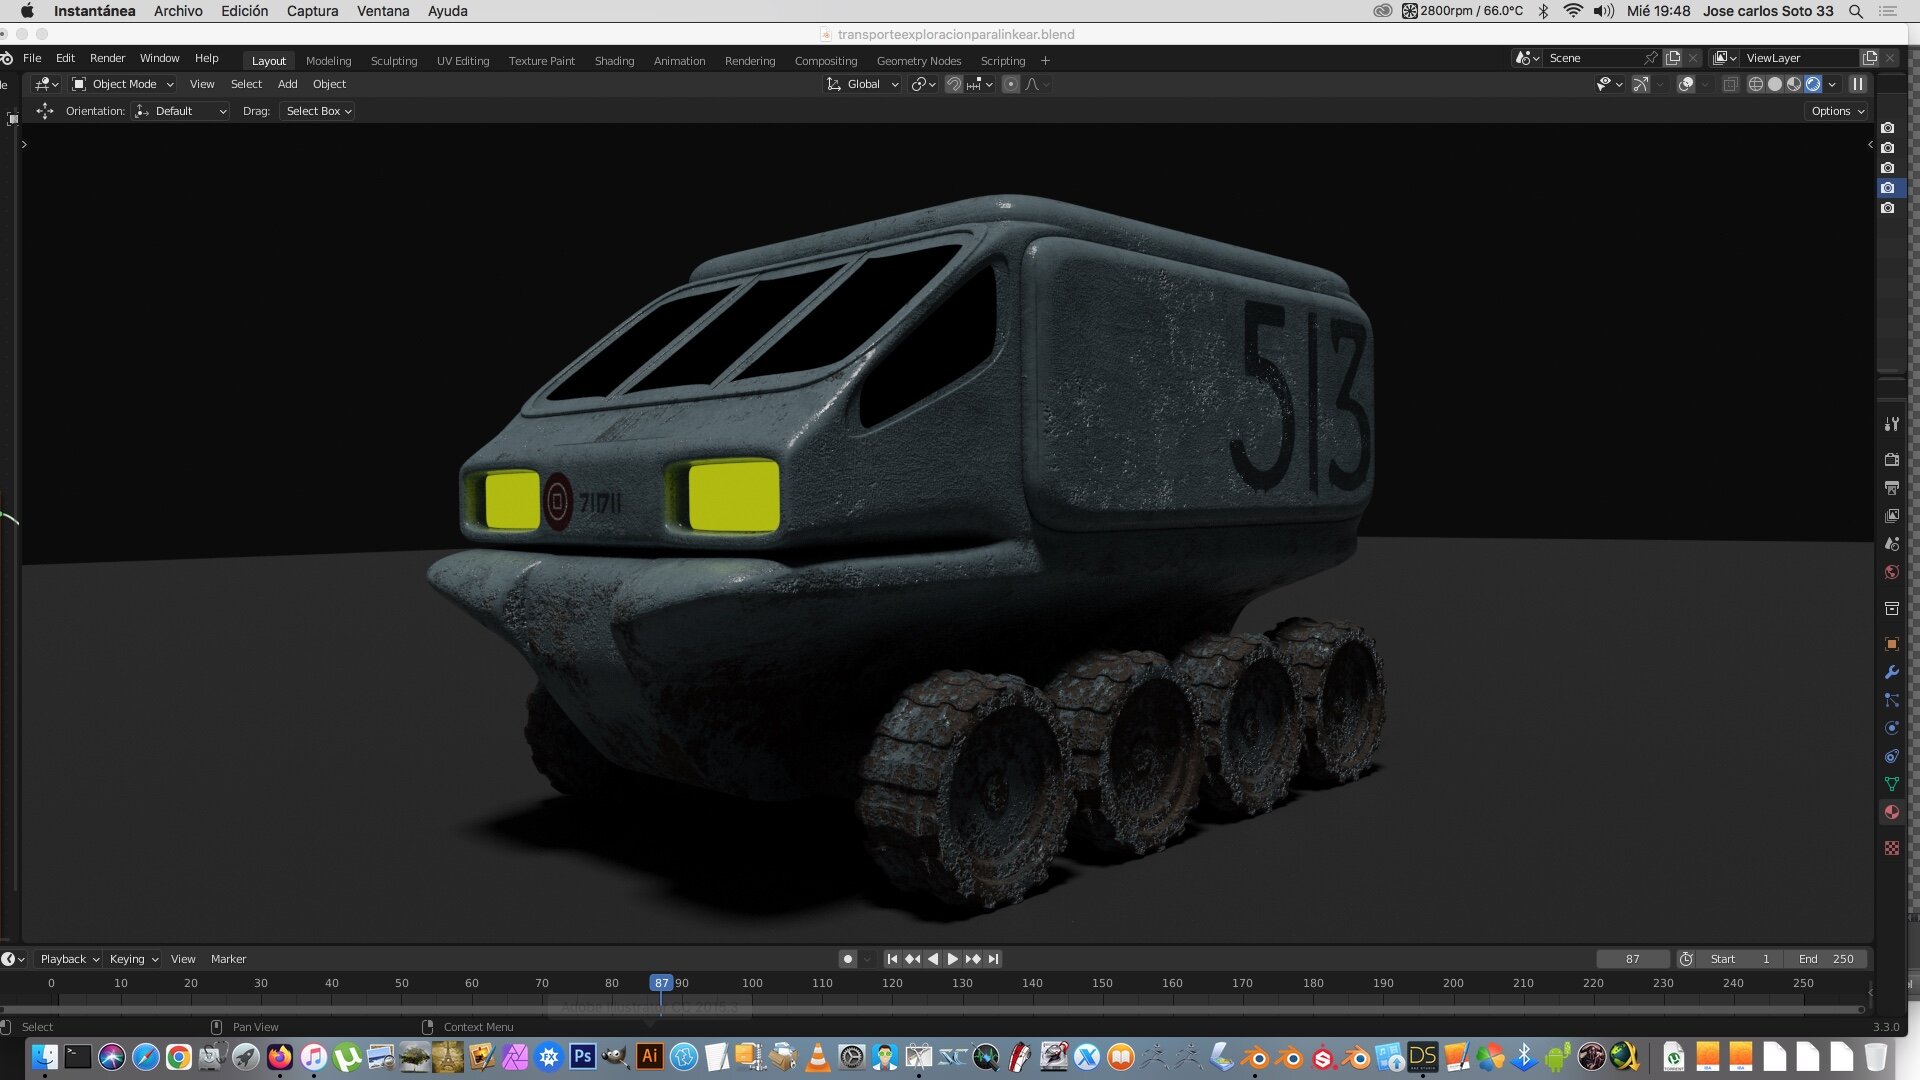The width and height of the screenshot is (1920, 1080).
Task: Open the Tool properties tab
Action: pyautogui.click(x=1891, y=424)
